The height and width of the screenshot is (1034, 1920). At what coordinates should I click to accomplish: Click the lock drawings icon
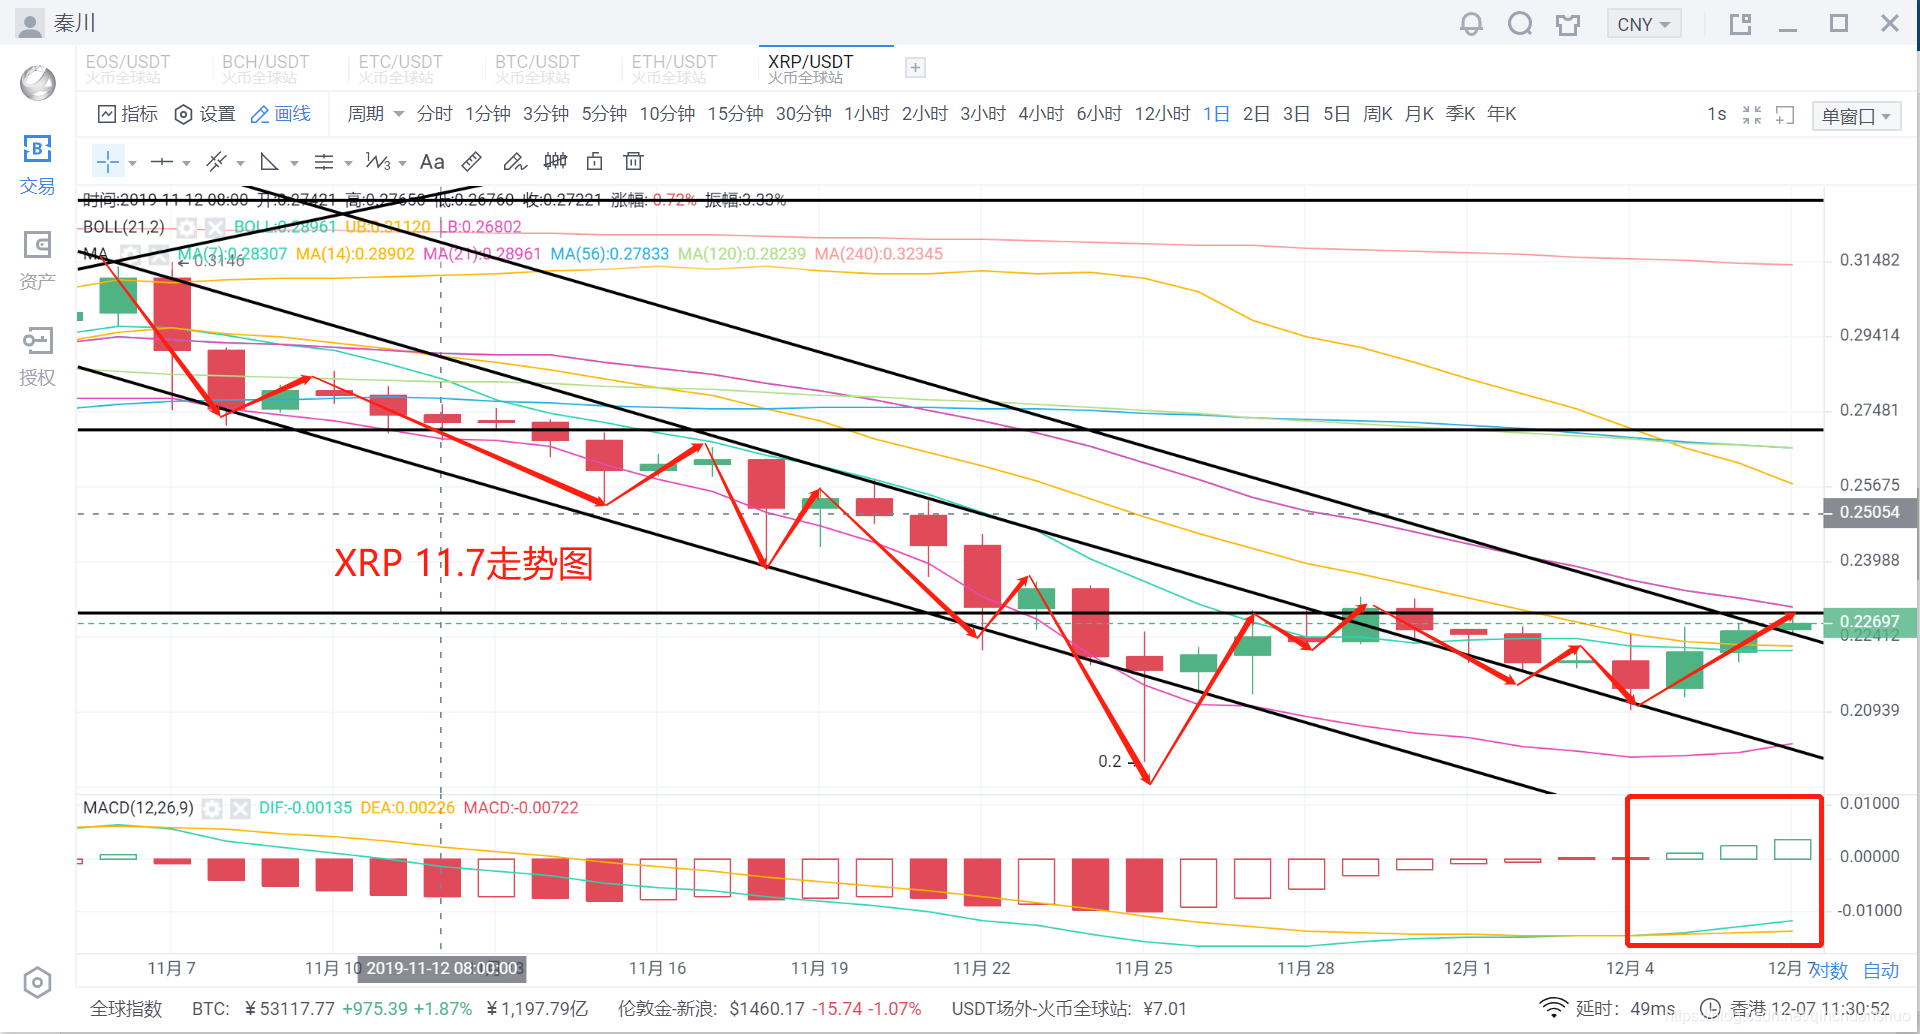[594, 162]
